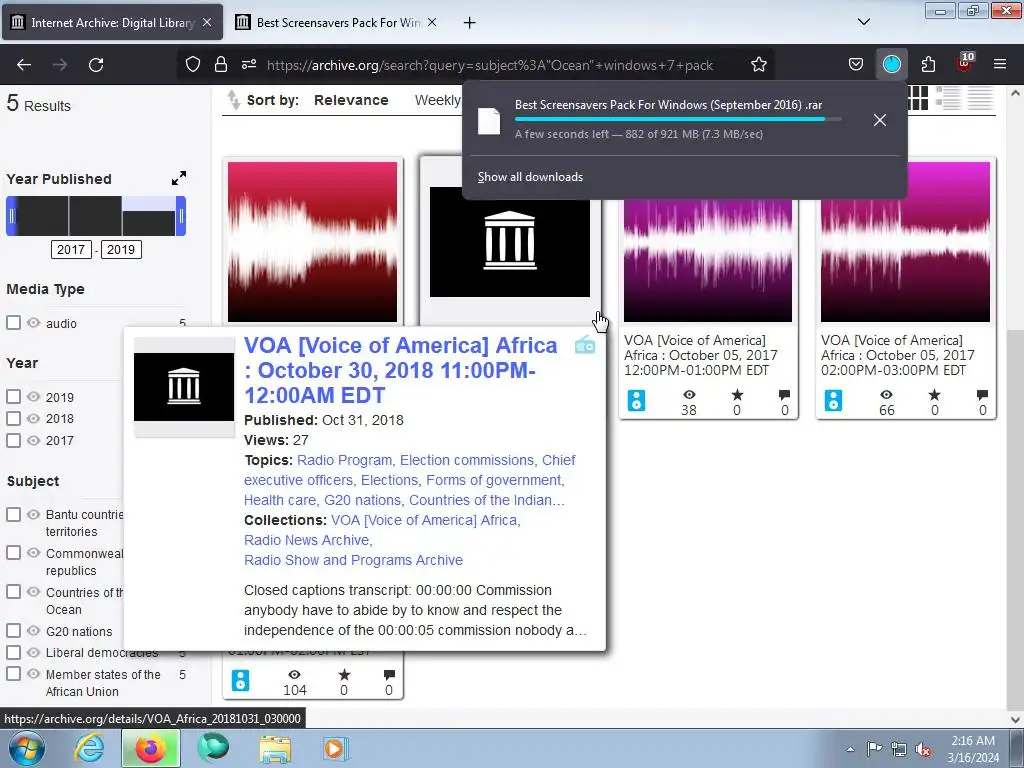Click the Action Center flag tray icon

click(x=874, y=749)
